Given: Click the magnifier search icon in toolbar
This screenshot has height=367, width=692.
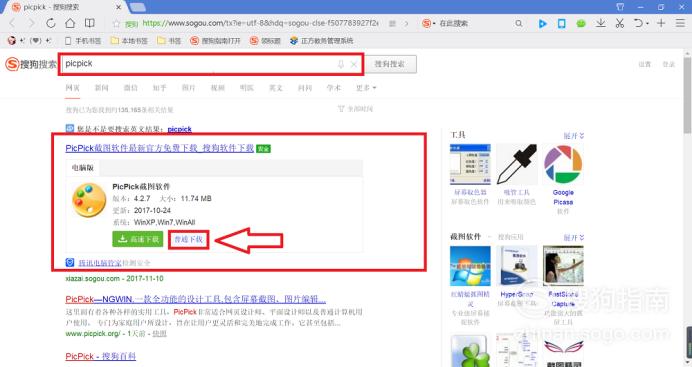Looking at the screenshot, I should (519, 23).
